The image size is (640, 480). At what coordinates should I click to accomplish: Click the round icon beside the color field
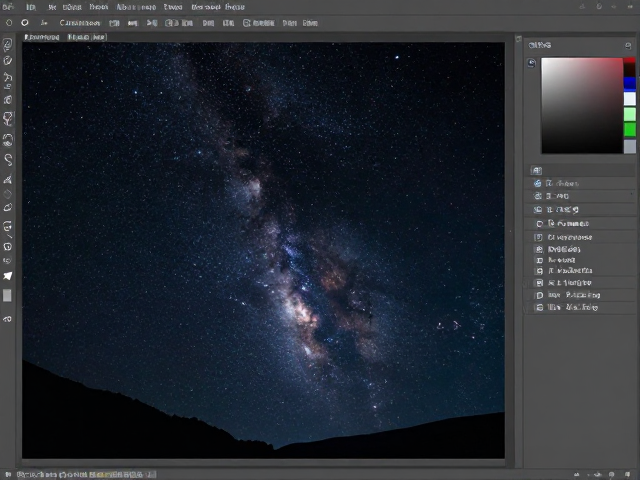click(x=531, y=63)
